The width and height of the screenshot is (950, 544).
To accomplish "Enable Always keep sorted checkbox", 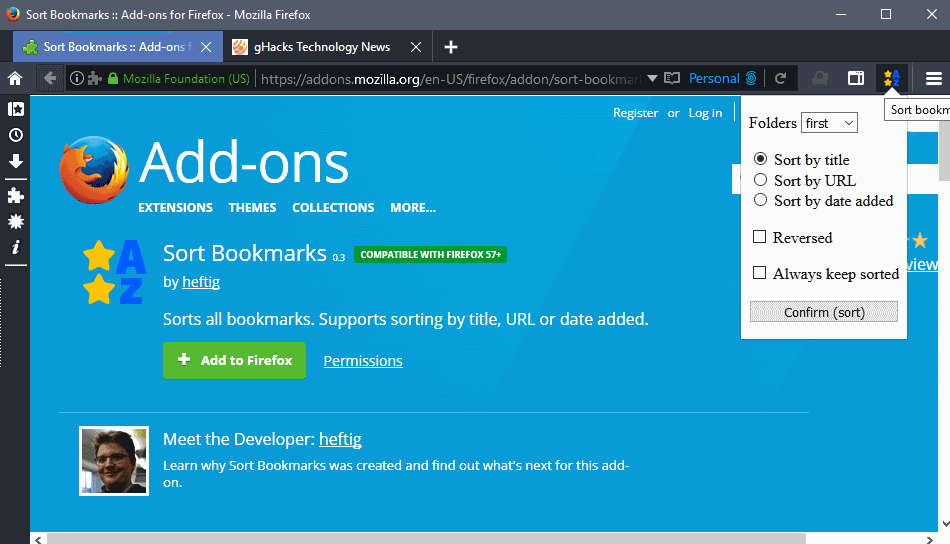I will [x=759, y=273].
